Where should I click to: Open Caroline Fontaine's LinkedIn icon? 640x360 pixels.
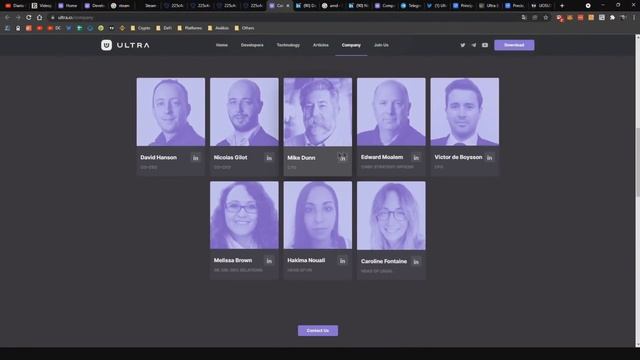pyautogui.click(x=416, y=262)
